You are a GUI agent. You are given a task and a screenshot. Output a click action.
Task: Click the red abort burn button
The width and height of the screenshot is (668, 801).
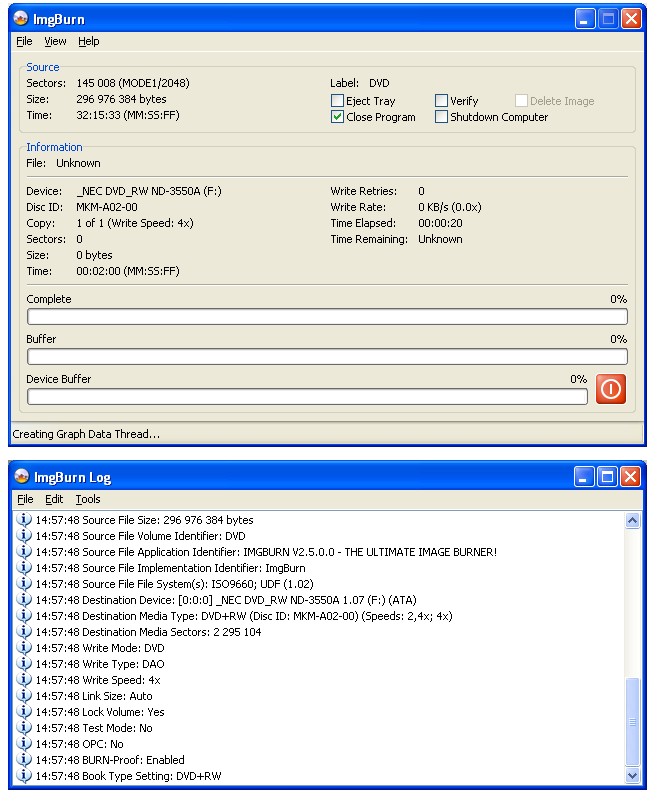coord(610,389)
